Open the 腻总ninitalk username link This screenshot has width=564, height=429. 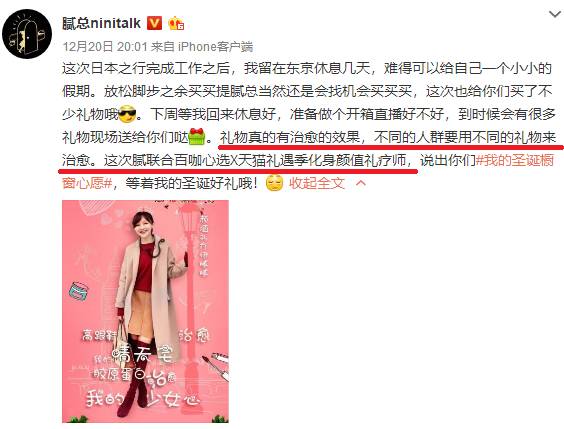point(101,24)
